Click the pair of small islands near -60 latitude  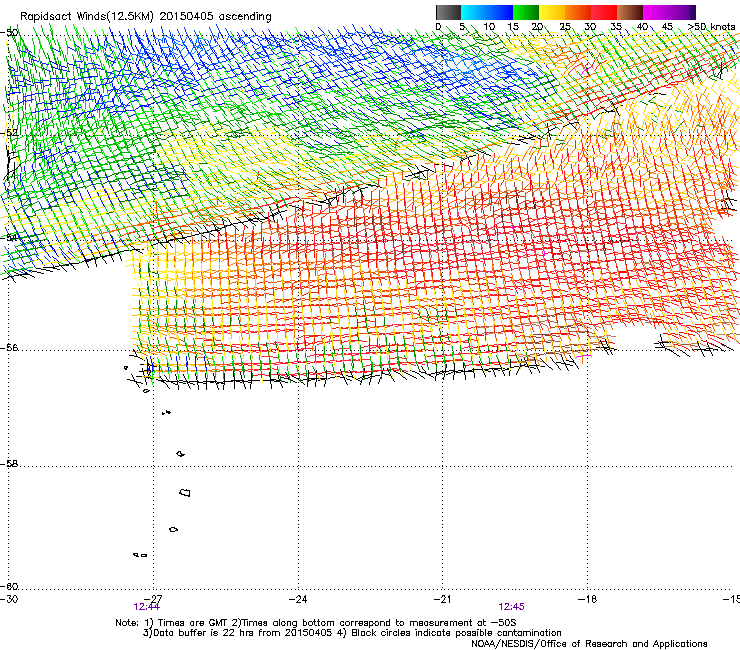[140, 555]
